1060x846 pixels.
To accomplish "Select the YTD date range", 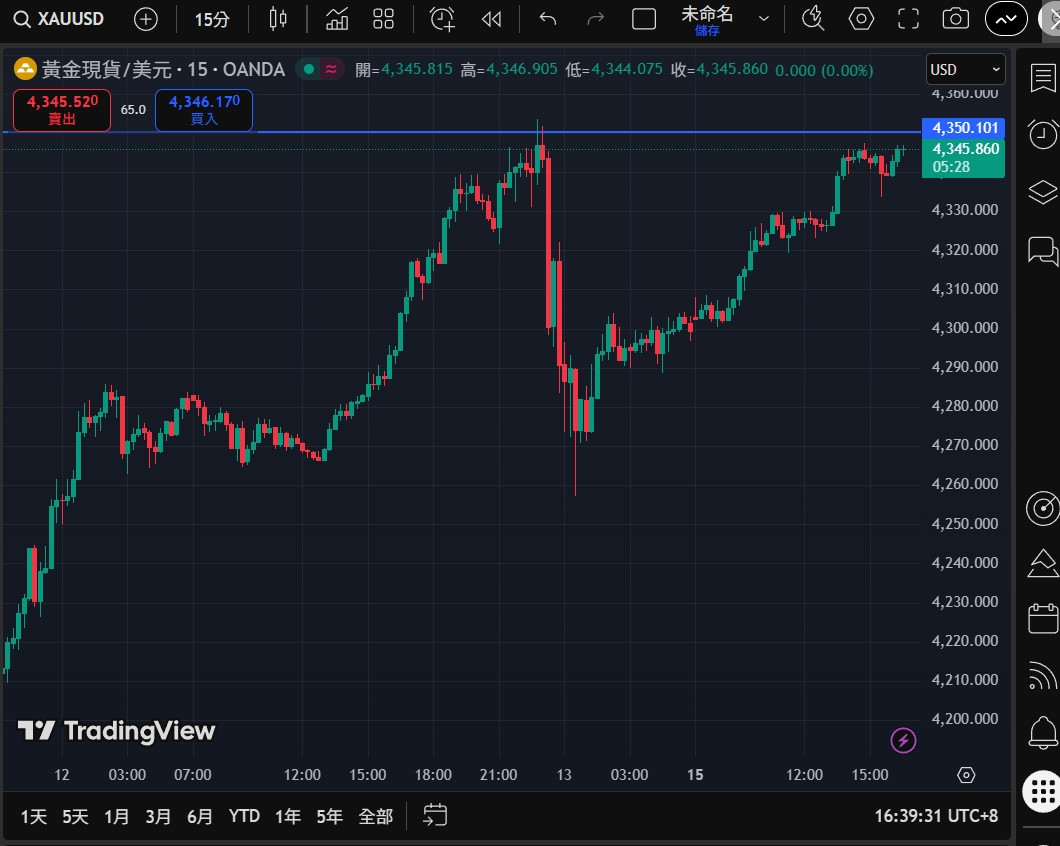I will [x=244, y=816].
